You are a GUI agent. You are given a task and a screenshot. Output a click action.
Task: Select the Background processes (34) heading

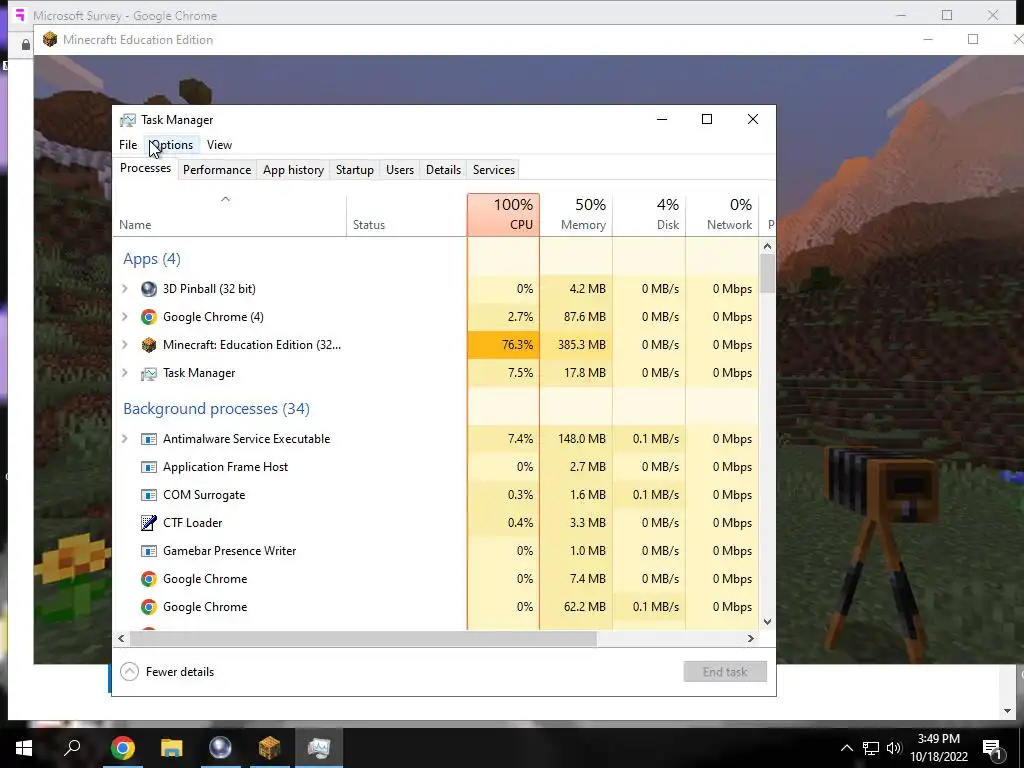[216, 409]
